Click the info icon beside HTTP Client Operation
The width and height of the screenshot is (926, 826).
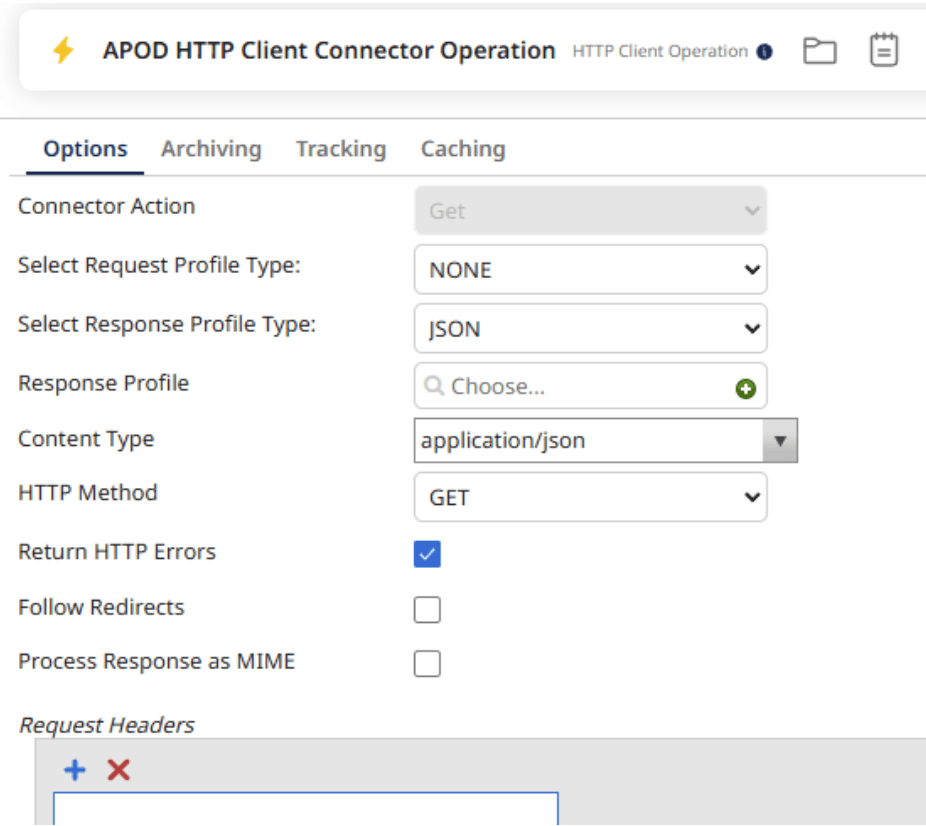(764, 52)
